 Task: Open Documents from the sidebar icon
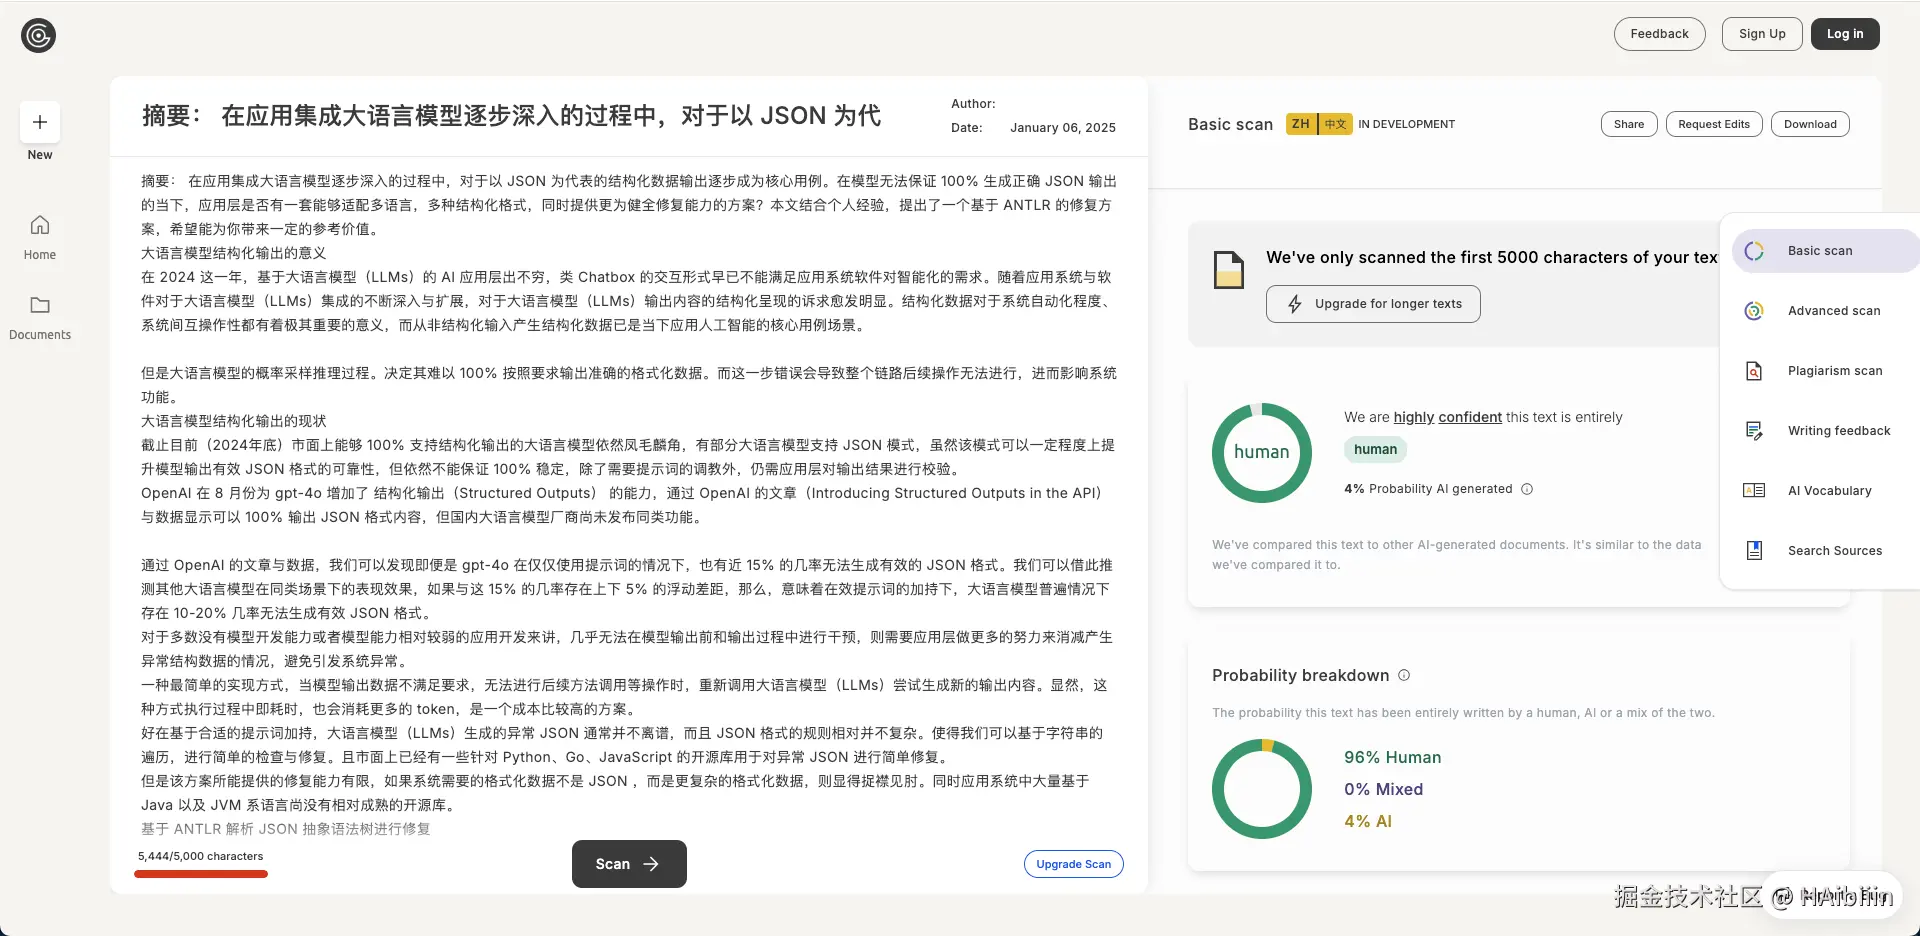tap(39, 306)
